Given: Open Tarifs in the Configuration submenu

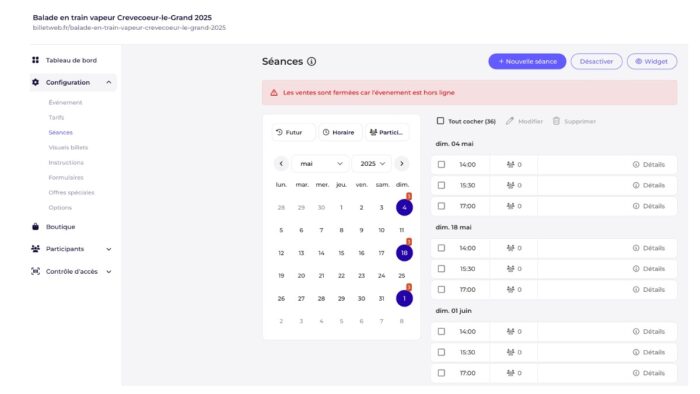Looking at the screenshot, I should pyautogui.click(x=56, y=117).
